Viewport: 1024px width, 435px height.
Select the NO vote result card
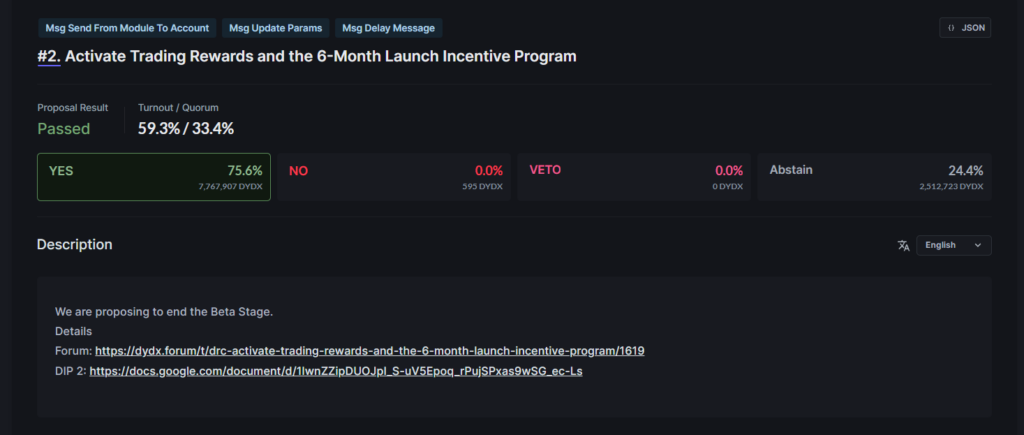pos(394,177)
